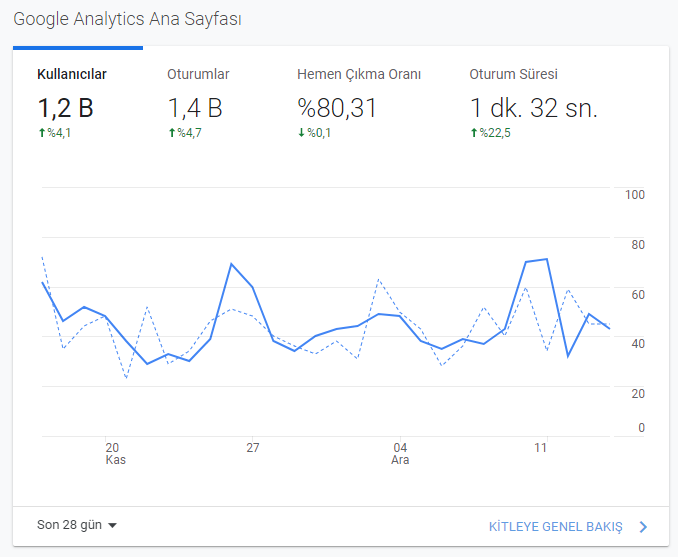Click the %80,31 bounce rate value

(337, 108)
